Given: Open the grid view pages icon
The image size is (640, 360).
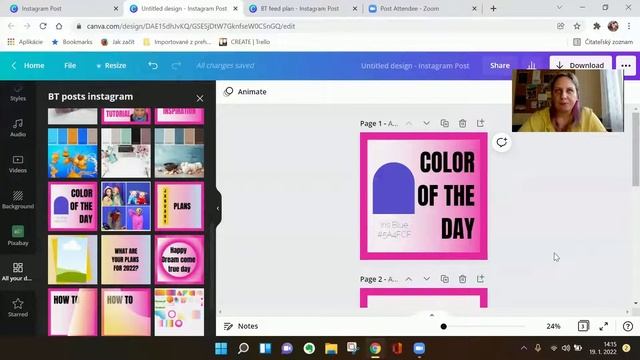Looking at the screenshot, I should tap(583, 326).
